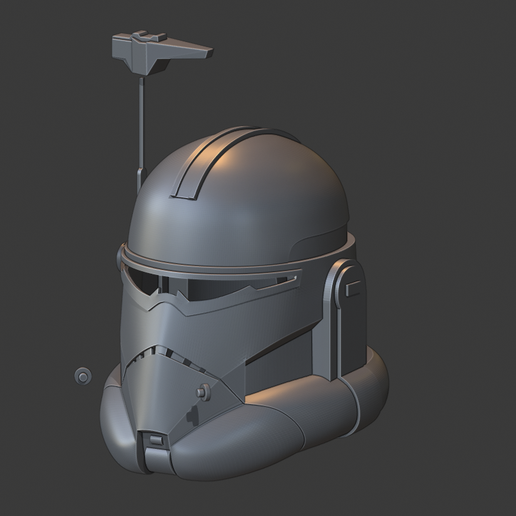Select the detached round stud beside the helmet
Viewport: 516px width, 516px height.
click(x=83, y=376)
